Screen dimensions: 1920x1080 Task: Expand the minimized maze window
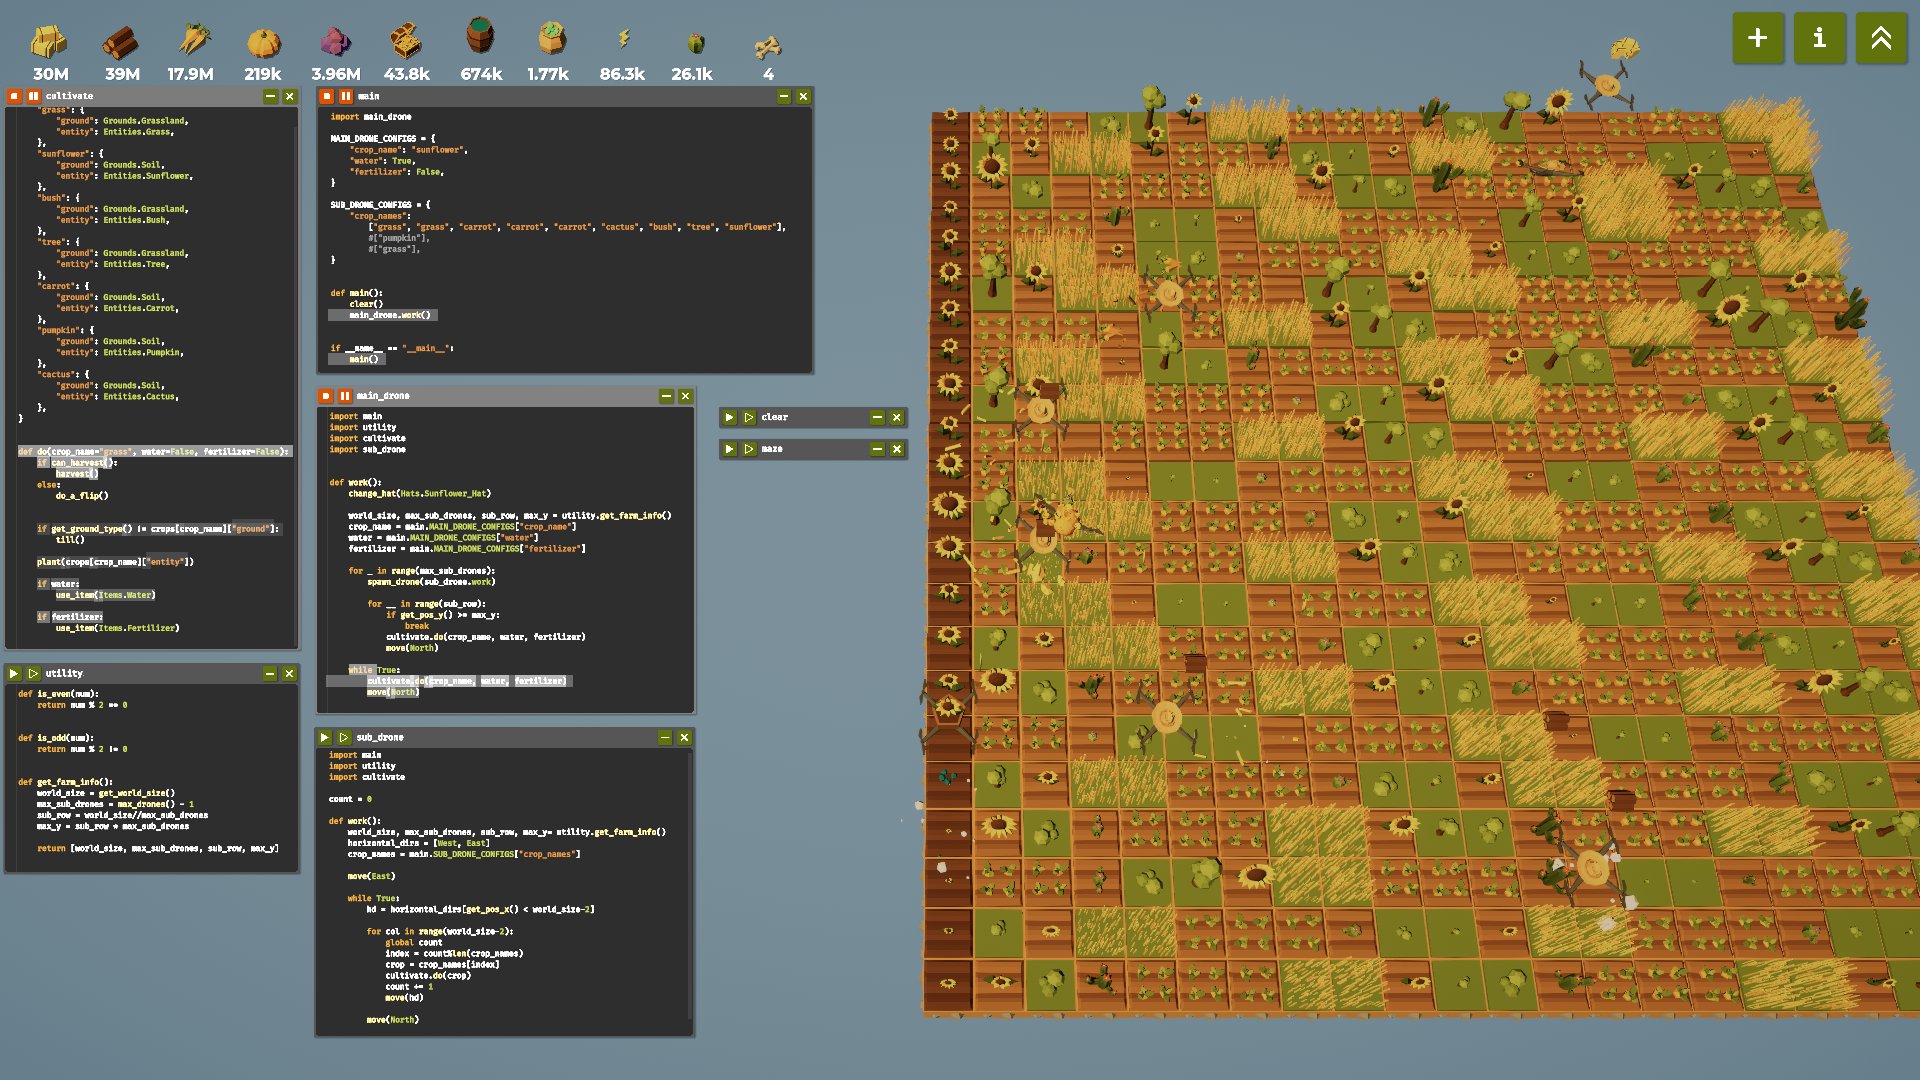(877, 449)
